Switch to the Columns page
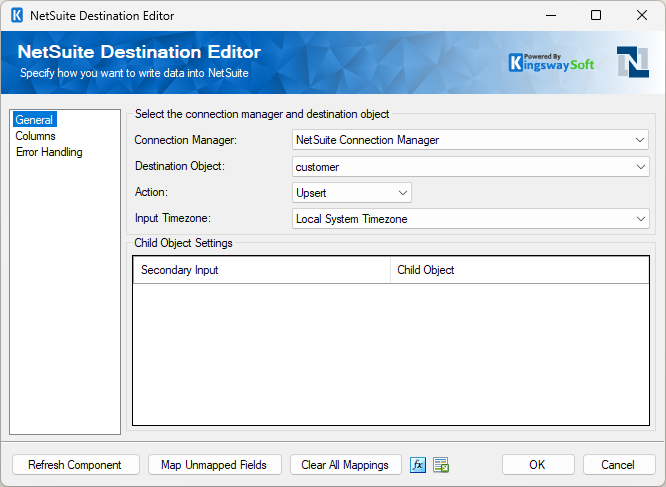The image size is (666, 487). point(35,136)
